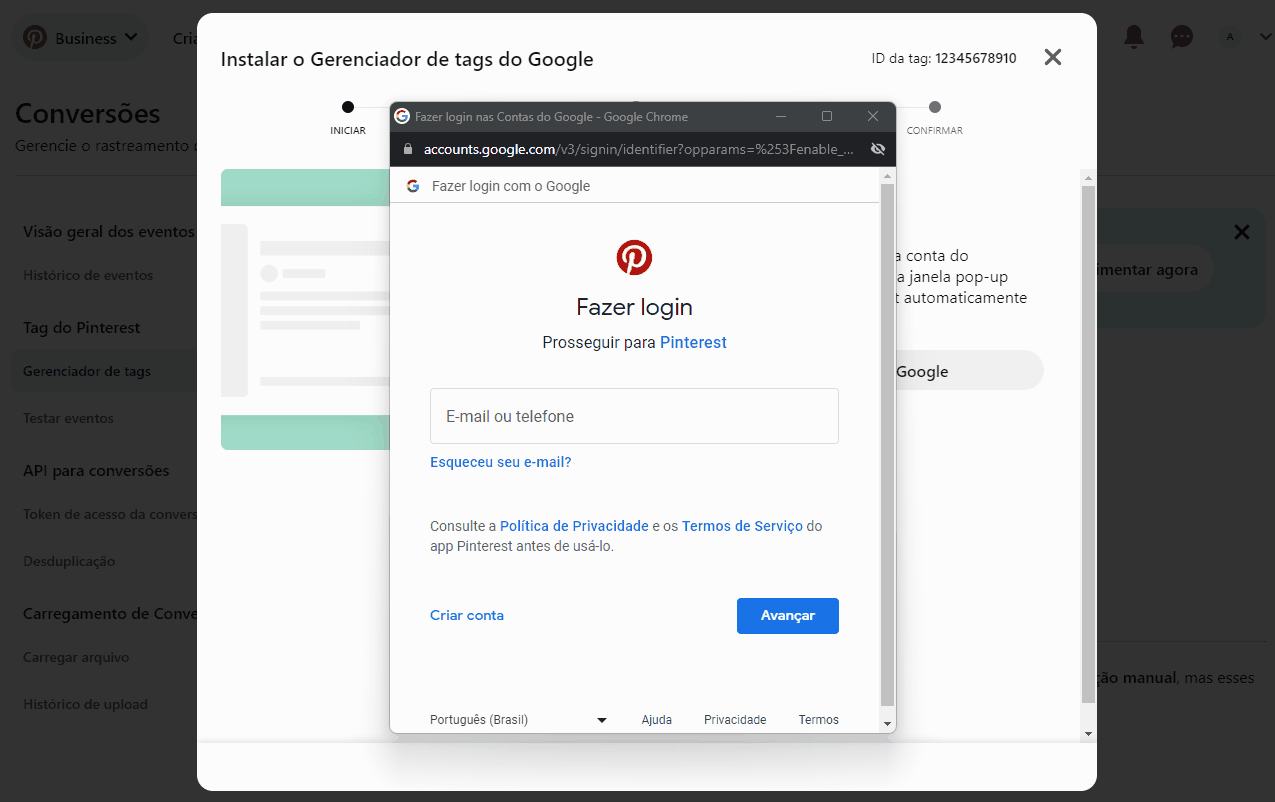Close the Instalar Gerenciador de tags dialog
The height and width of the screenshot is (802, 1275).
coord(1052,57)
